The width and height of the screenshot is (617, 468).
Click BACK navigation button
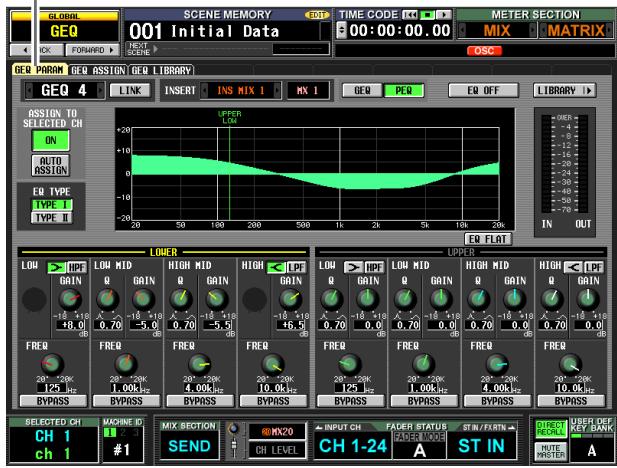click(37, 50)
